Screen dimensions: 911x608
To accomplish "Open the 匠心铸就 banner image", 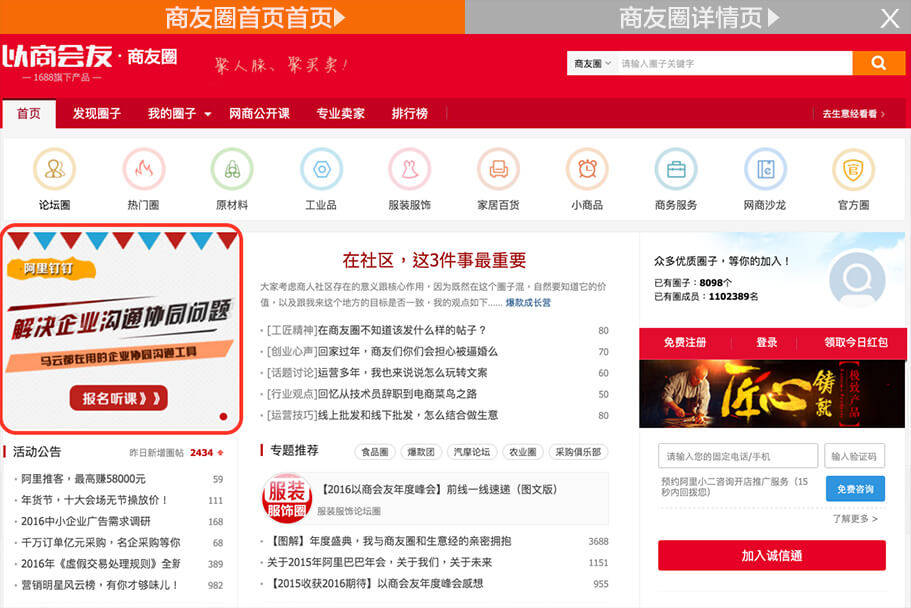I will pyautogui.click(x=772, y=394).
